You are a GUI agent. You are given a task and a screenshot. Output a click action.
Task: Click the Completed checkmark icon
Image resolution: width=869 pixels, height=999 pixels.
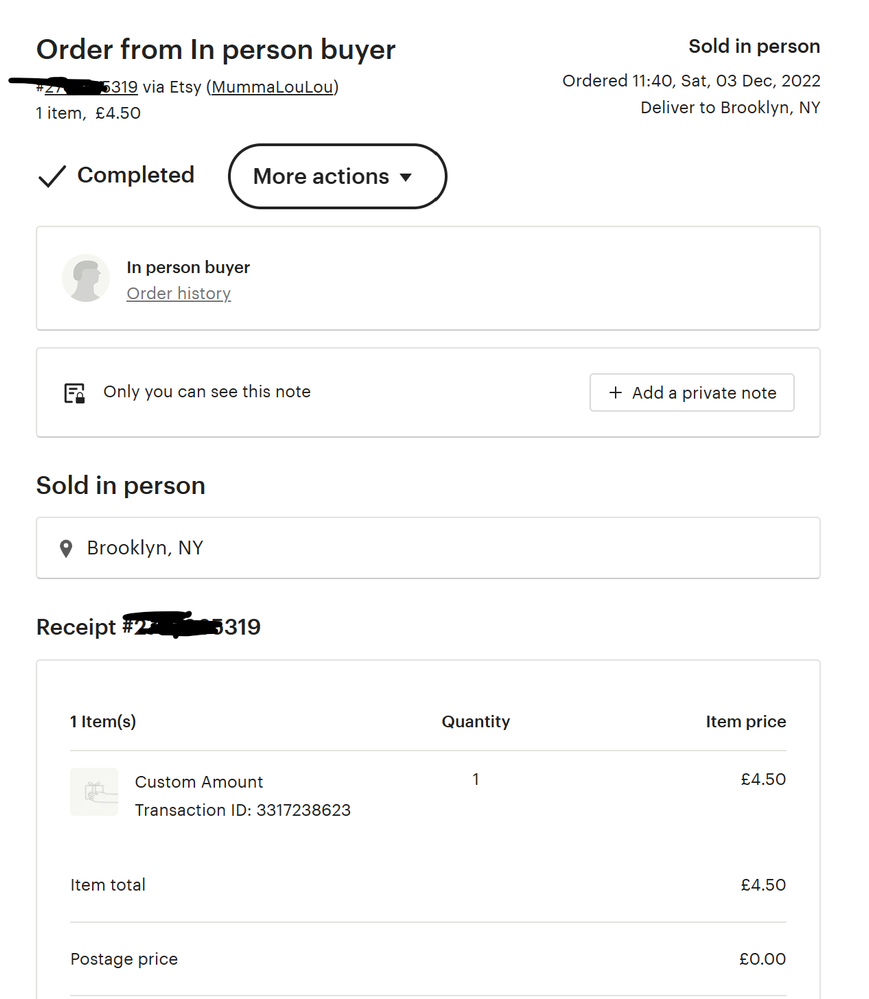[51, 177]
